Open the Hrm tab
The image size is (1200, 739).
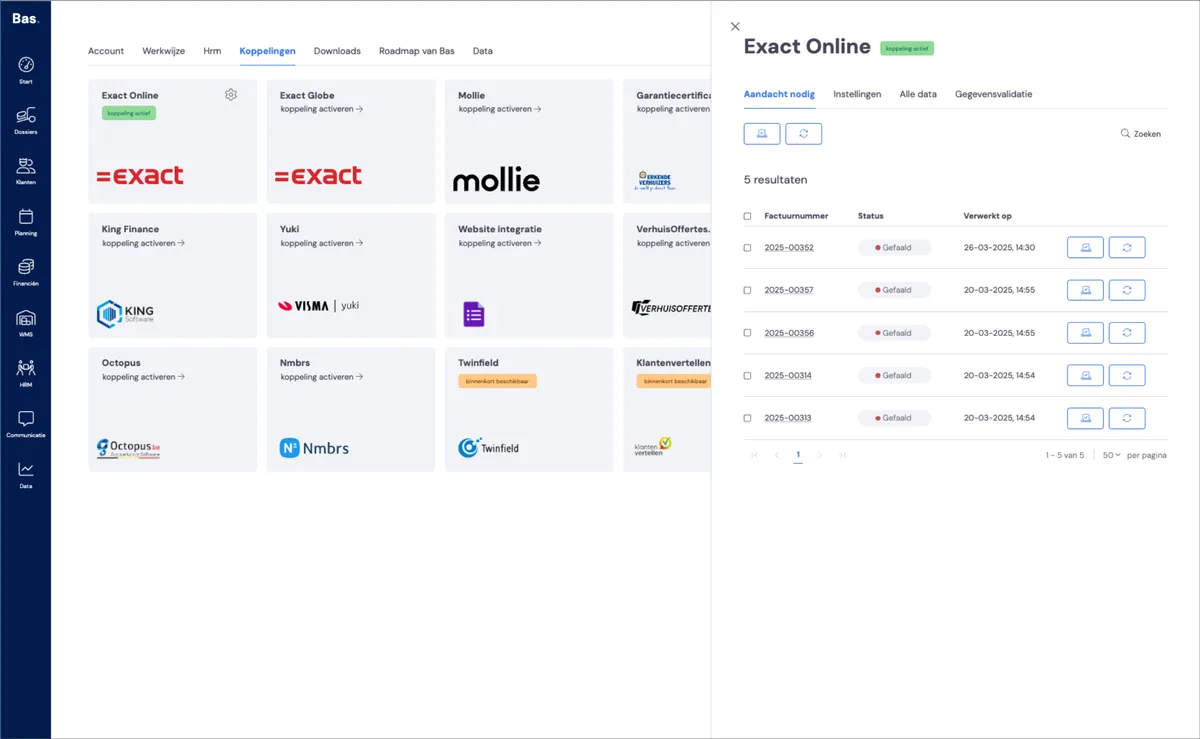coord(212,51)
